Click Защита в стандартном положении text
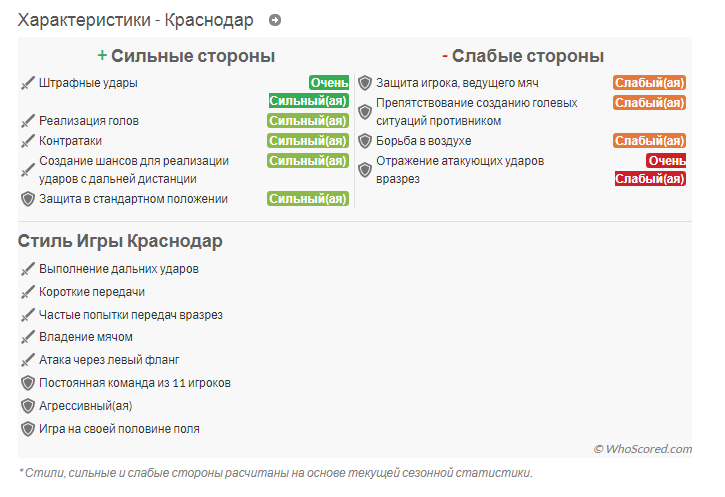Screen dimensions: 725x497 (x=134, y=199)
